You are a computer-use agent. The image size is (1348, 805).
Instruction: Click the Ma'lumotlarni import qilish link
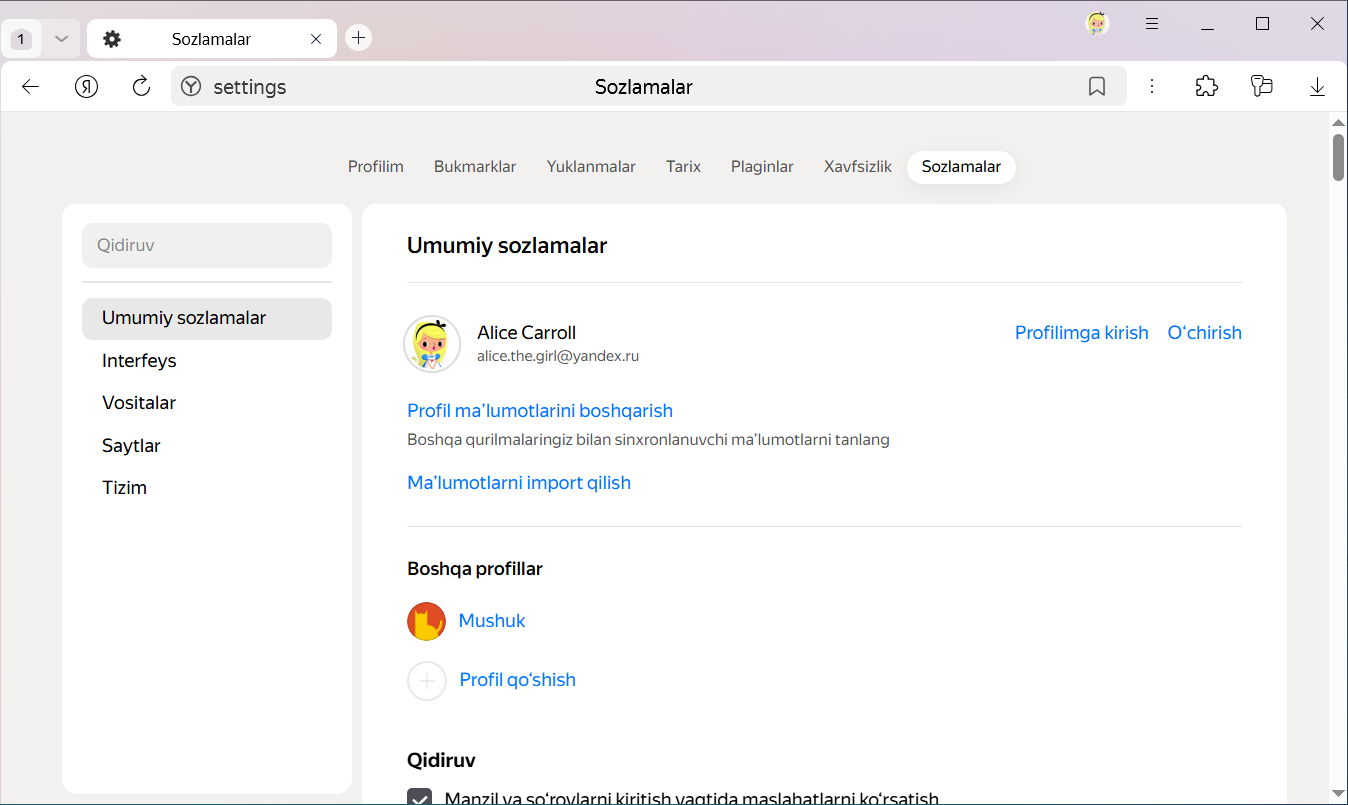pyautogui.click(x=519, y=483)
